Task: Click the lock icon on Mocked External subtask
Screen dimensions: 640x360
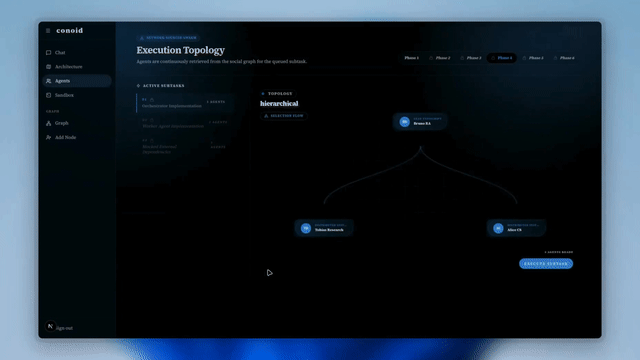Action: coord(152,140)
